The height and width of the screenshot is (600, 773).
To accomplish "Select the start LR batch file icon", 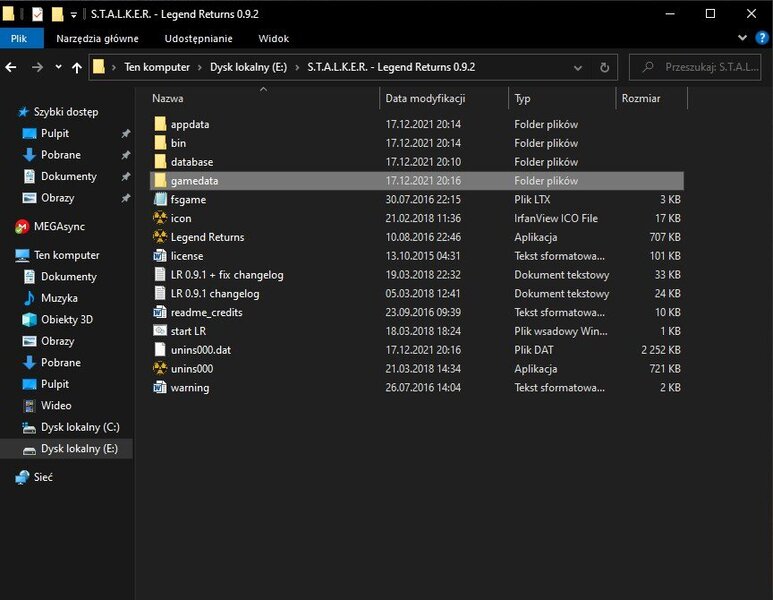I will point(160,331).
